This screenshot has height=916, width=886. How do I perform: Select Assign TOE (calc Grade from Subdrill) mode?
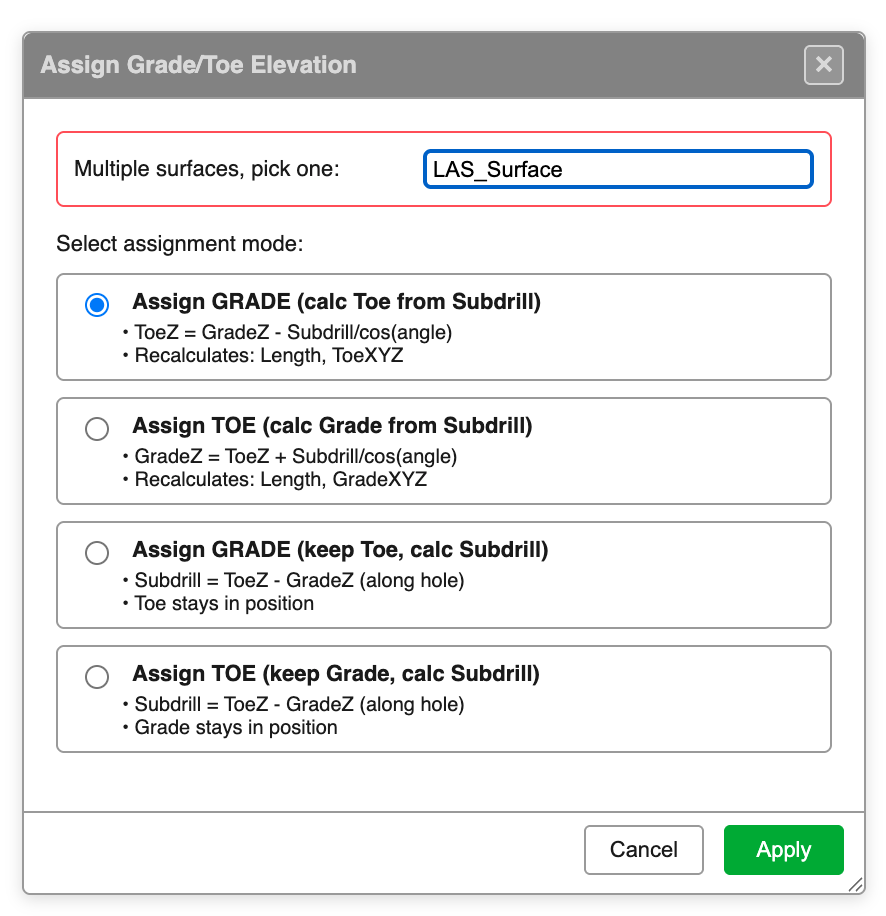coord(97,429)
